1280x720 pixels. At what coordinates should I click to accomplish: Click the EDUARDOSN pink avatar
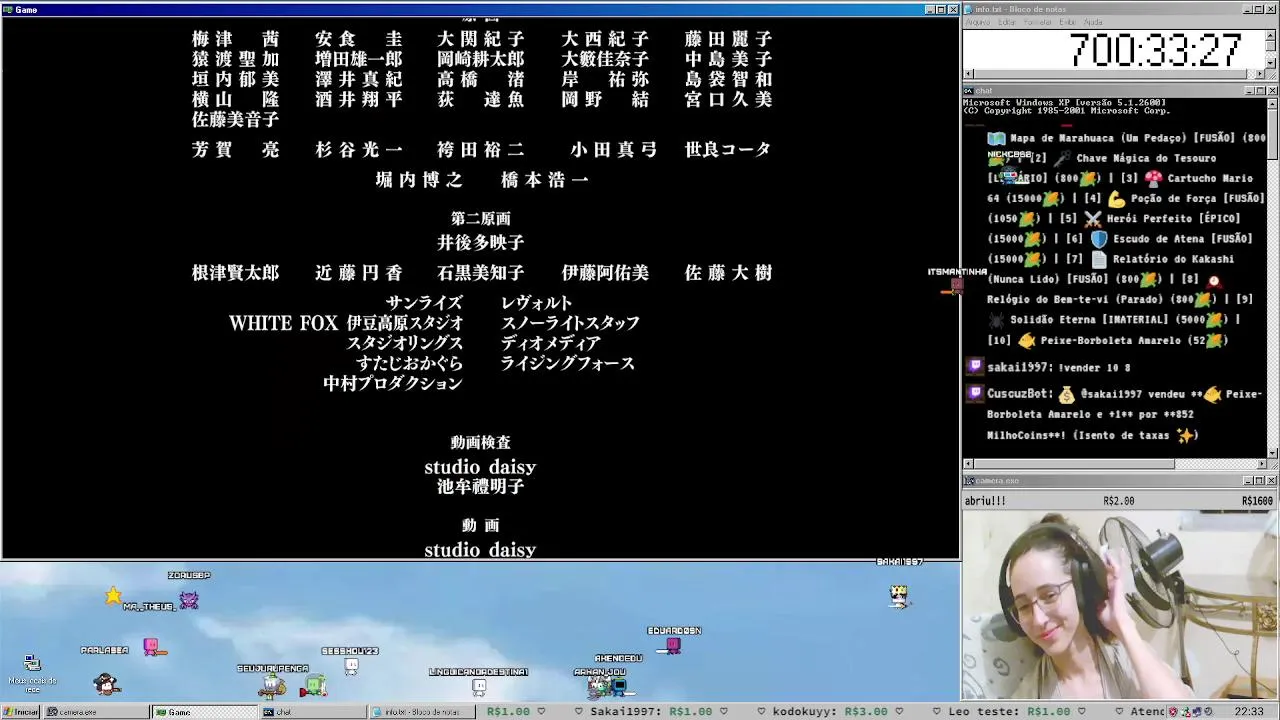click(x=672, y=646)
